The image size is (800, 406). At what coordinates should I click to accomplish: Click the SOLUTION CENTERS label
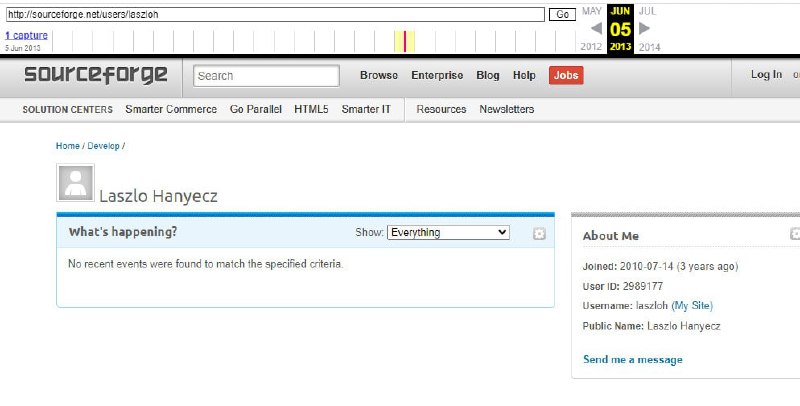[x=67, y=110]
